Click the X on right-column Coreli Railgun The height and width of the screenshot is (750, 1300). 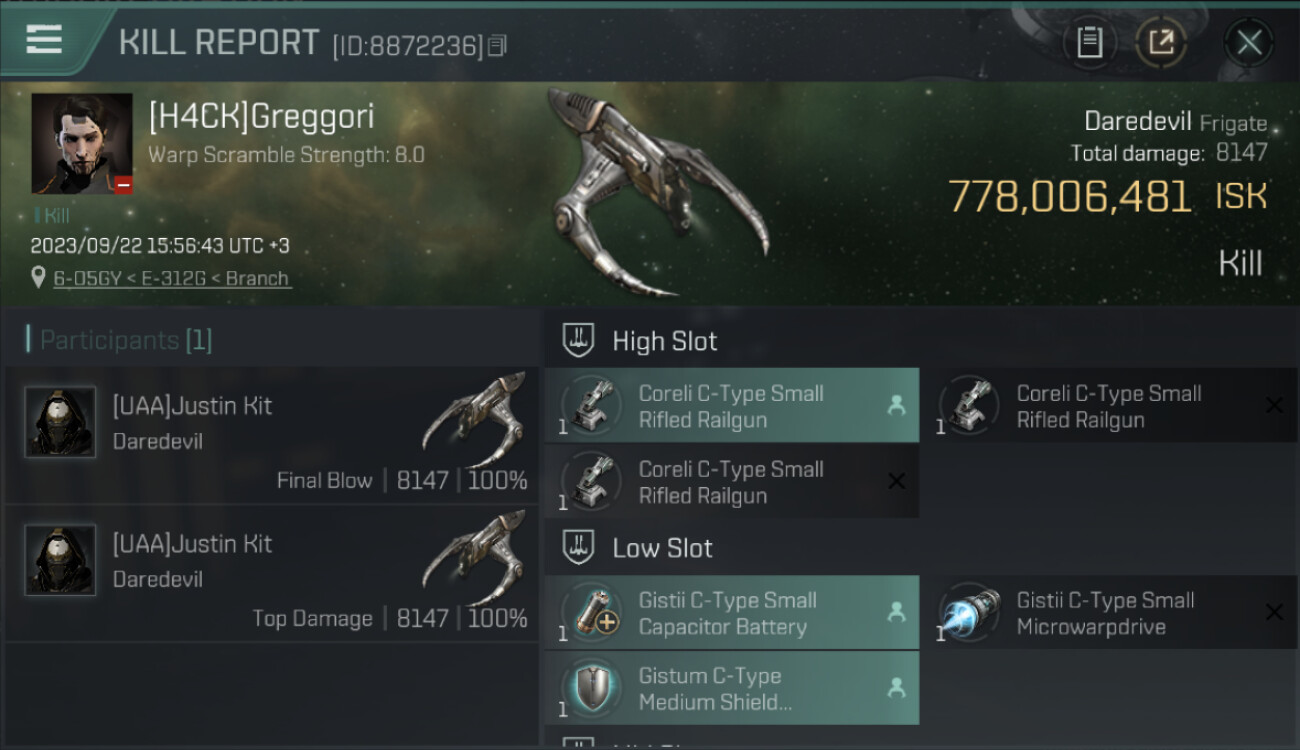tap(1274, 405)
